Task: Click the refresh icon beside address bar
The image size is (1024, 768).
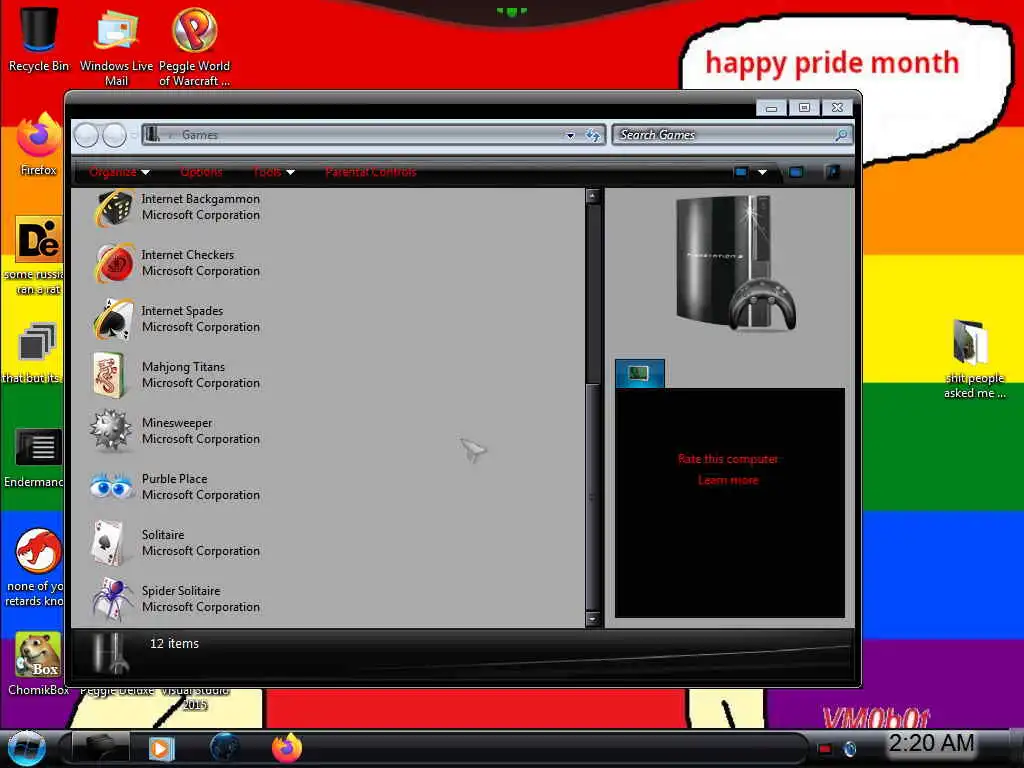Action: point(593,135)
